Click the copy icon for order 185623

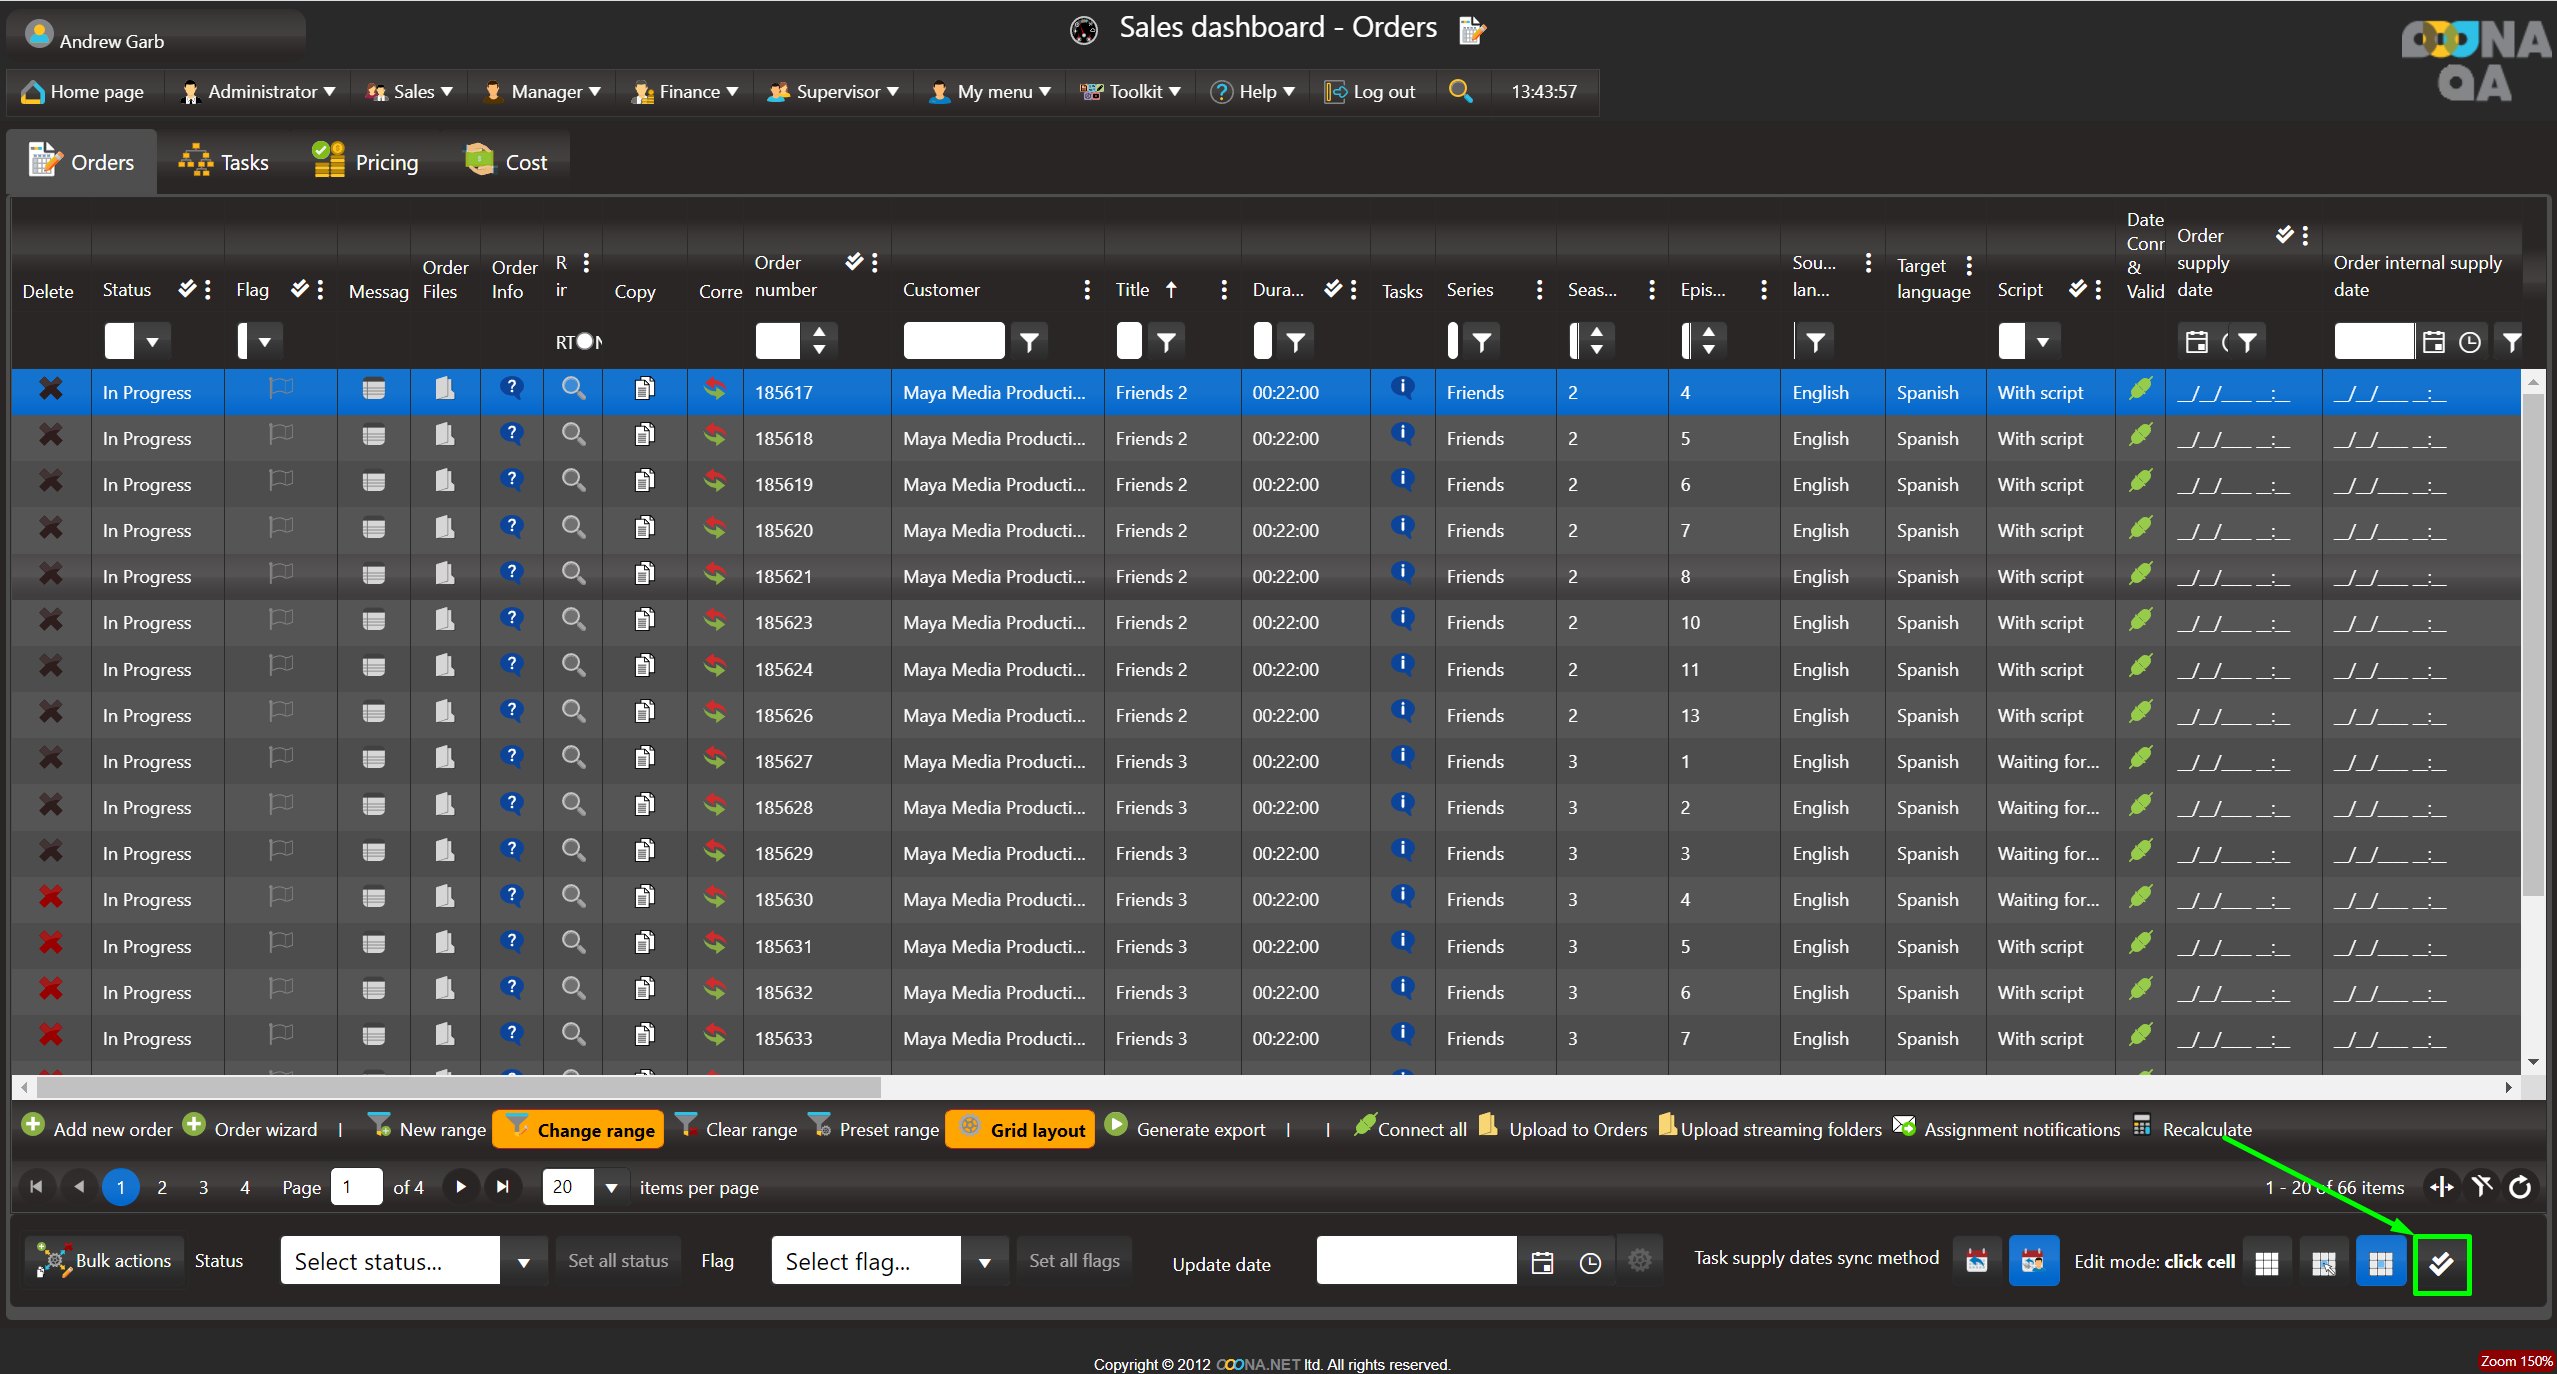point(645,620)
